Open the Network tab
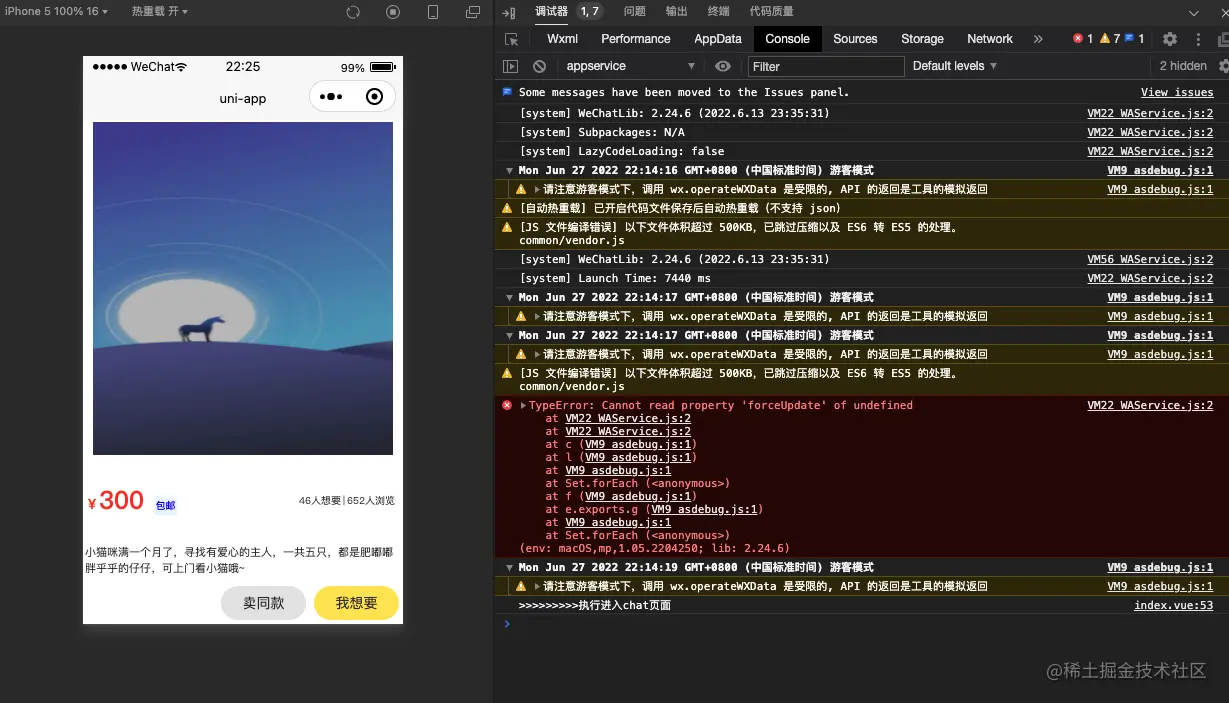 990,39
